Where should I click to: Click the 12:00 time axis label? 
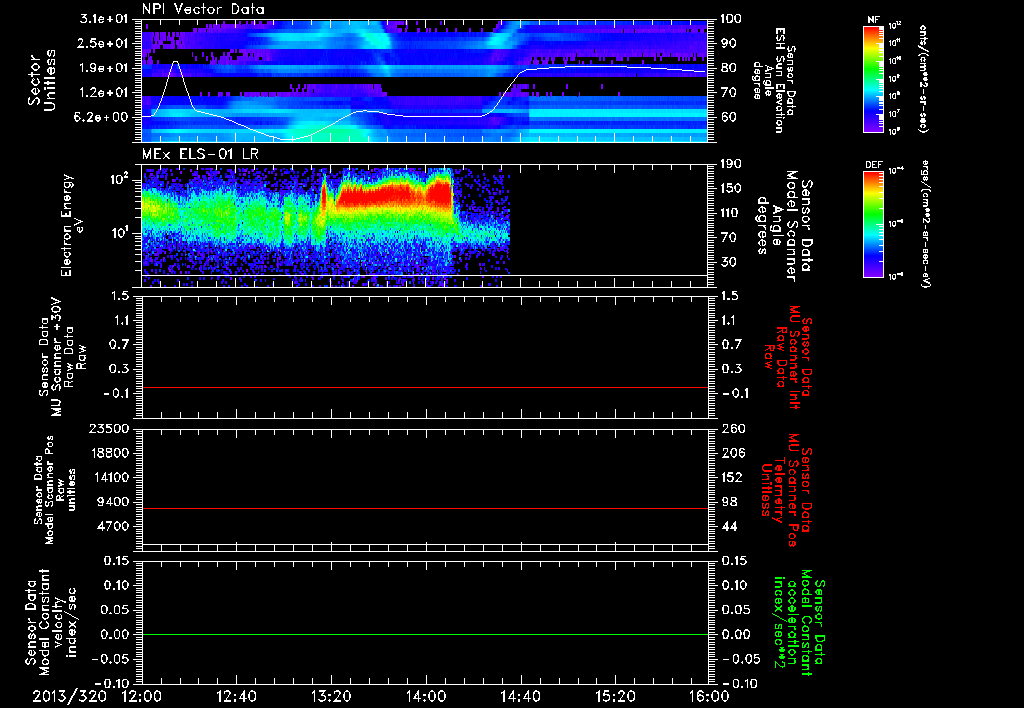tap(142, 695)
